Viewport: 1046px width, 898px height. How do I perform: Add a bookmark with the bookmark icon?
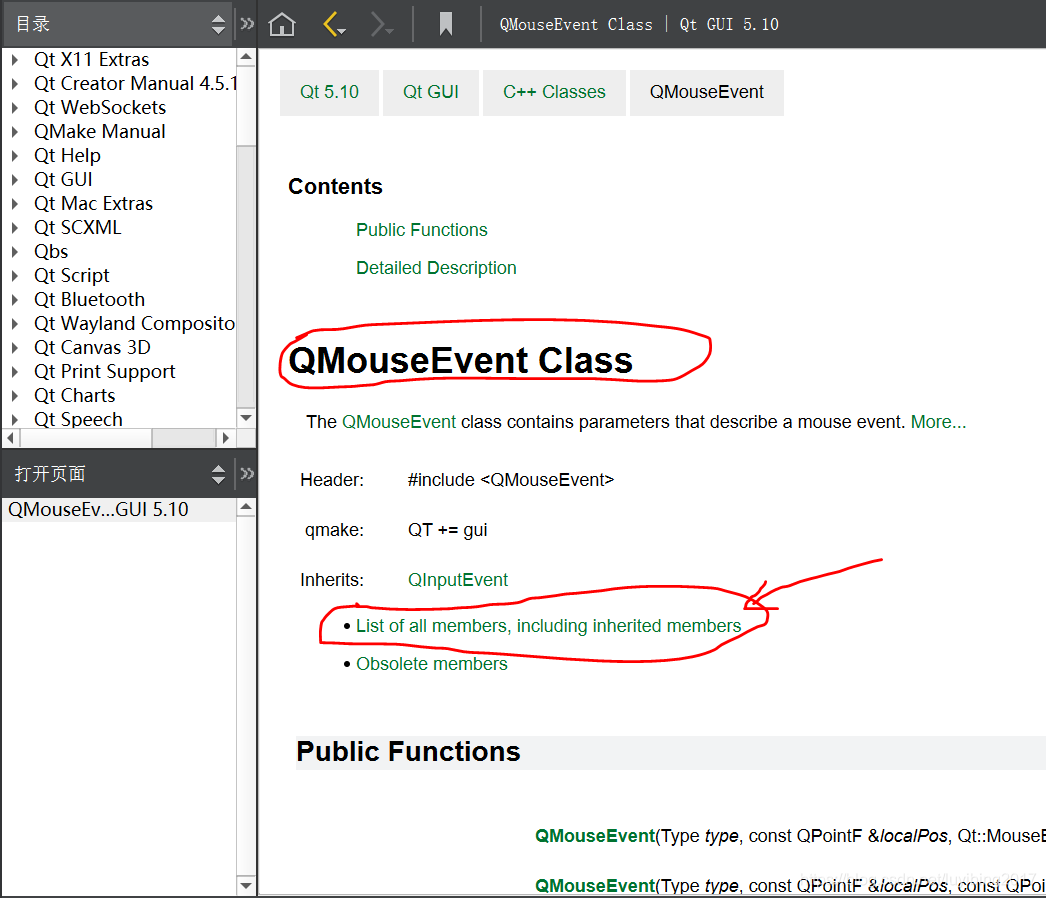coord(446,25)
